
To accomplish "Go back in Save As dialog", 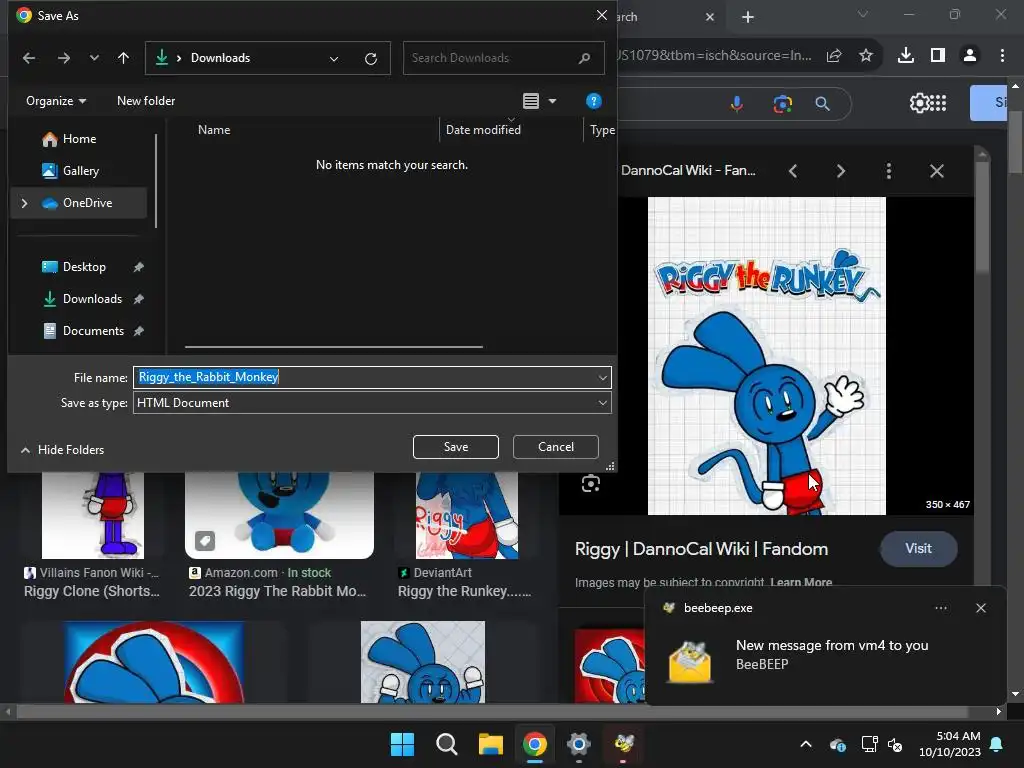I will coord(29,58).
